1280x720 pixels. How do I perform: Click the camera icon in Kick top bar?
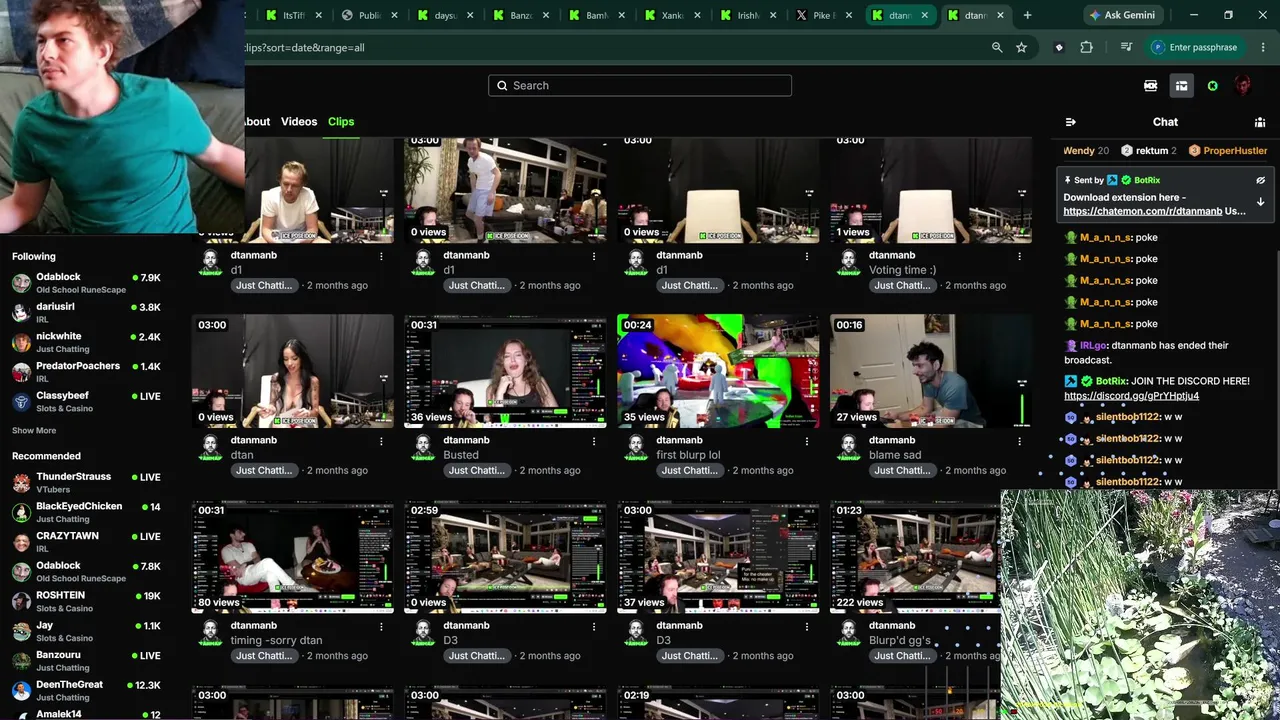1150,86
